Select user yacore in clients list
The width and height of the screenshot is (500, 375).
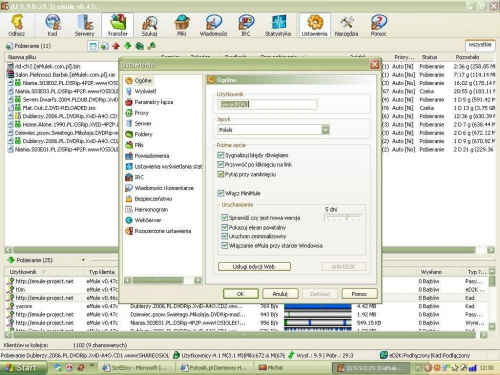24,306
